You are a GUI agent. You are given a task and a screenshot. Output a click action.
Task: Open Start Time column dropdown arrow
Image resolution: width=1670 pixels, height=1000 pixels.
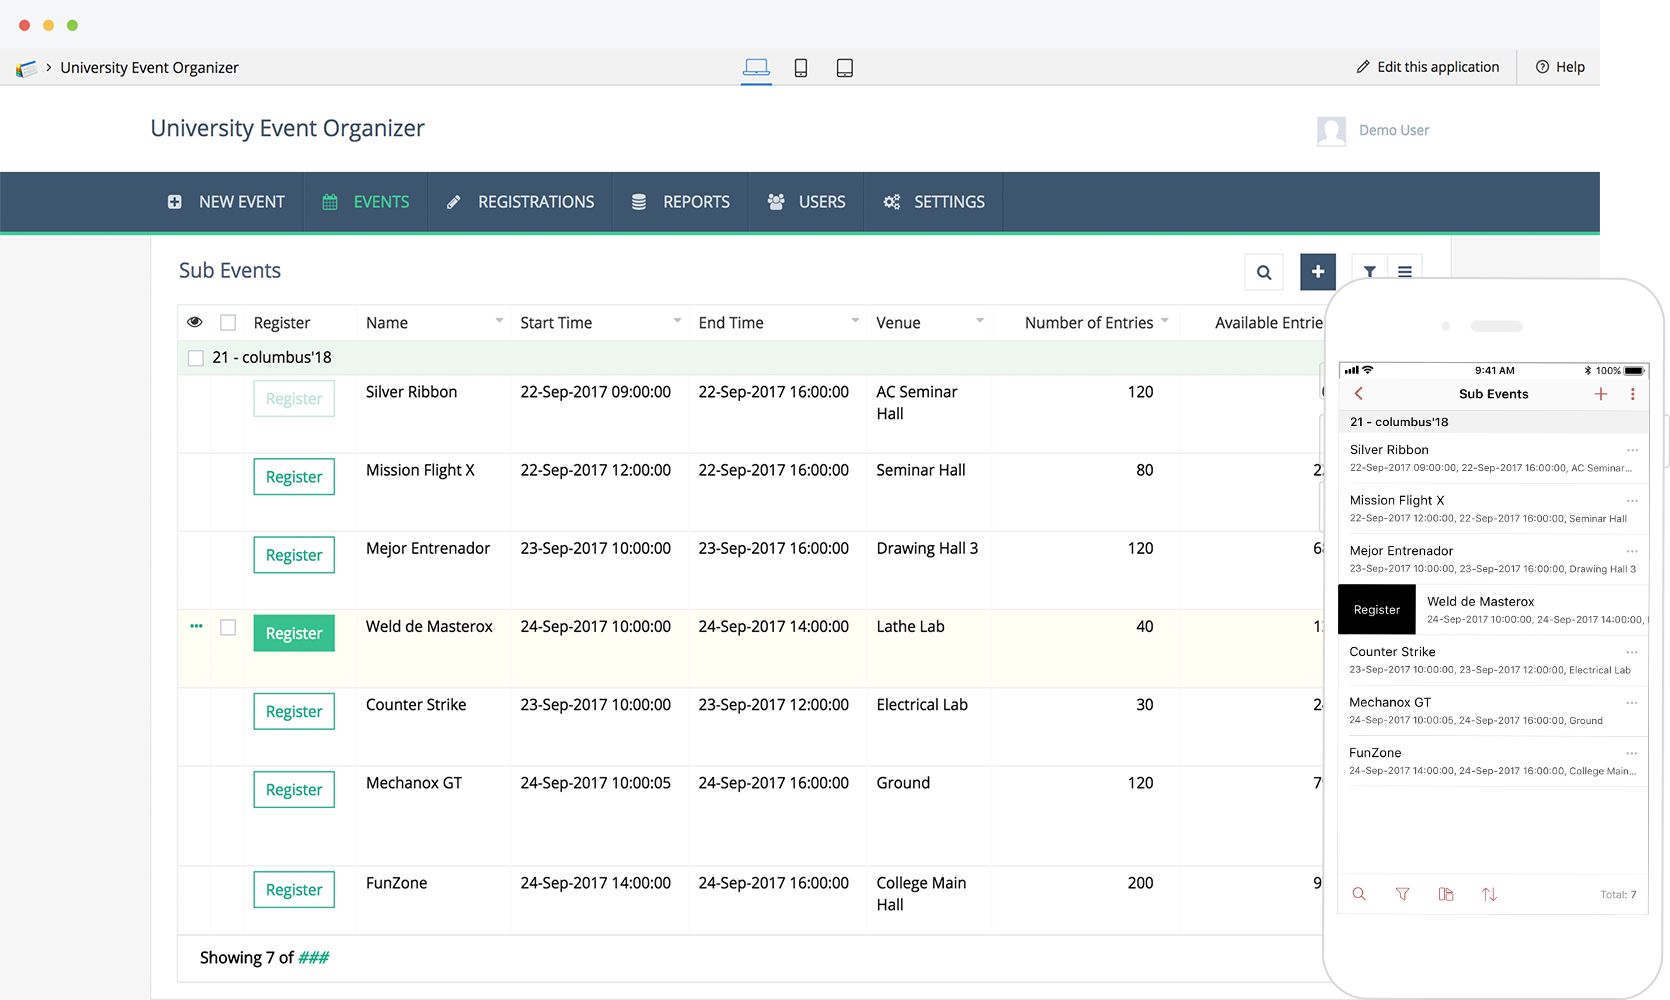click(677, 321)
